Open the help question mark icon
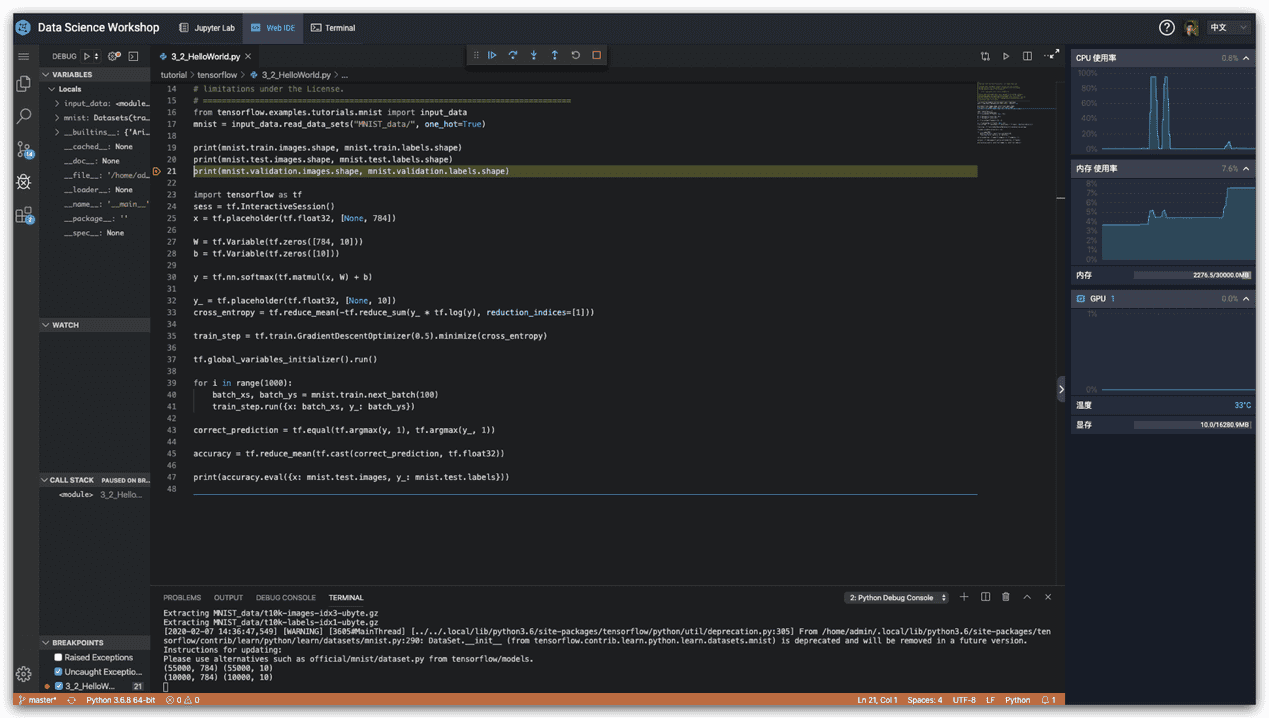This screenshot has width=1269, height=718. point(1166,28)
